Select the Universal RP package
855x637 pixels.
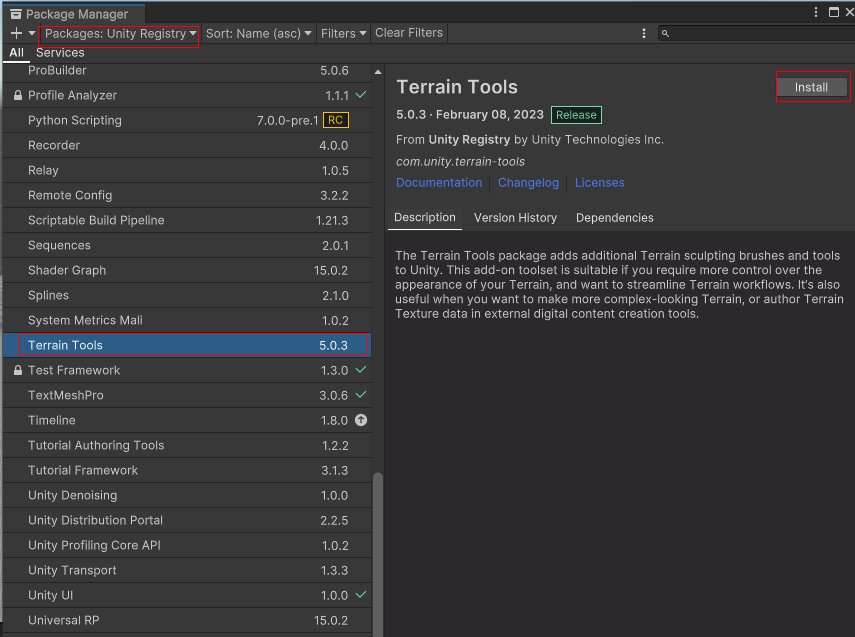click(187, 621)
